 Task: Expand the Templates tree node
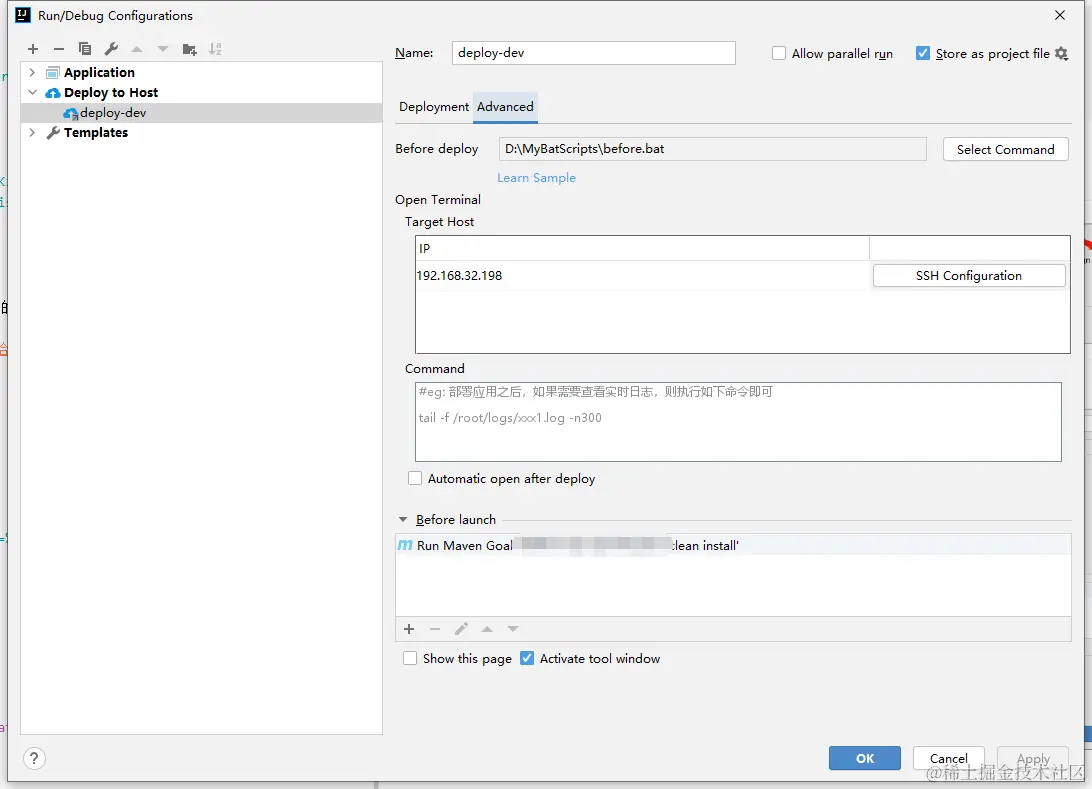tap(32, 132)
